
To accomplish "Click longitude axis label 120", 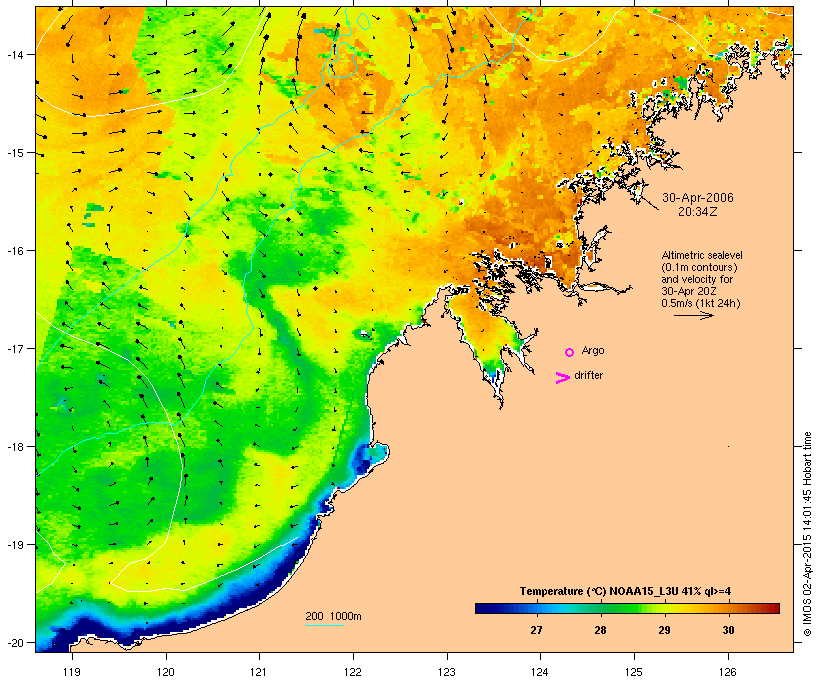I will point(166,672).
